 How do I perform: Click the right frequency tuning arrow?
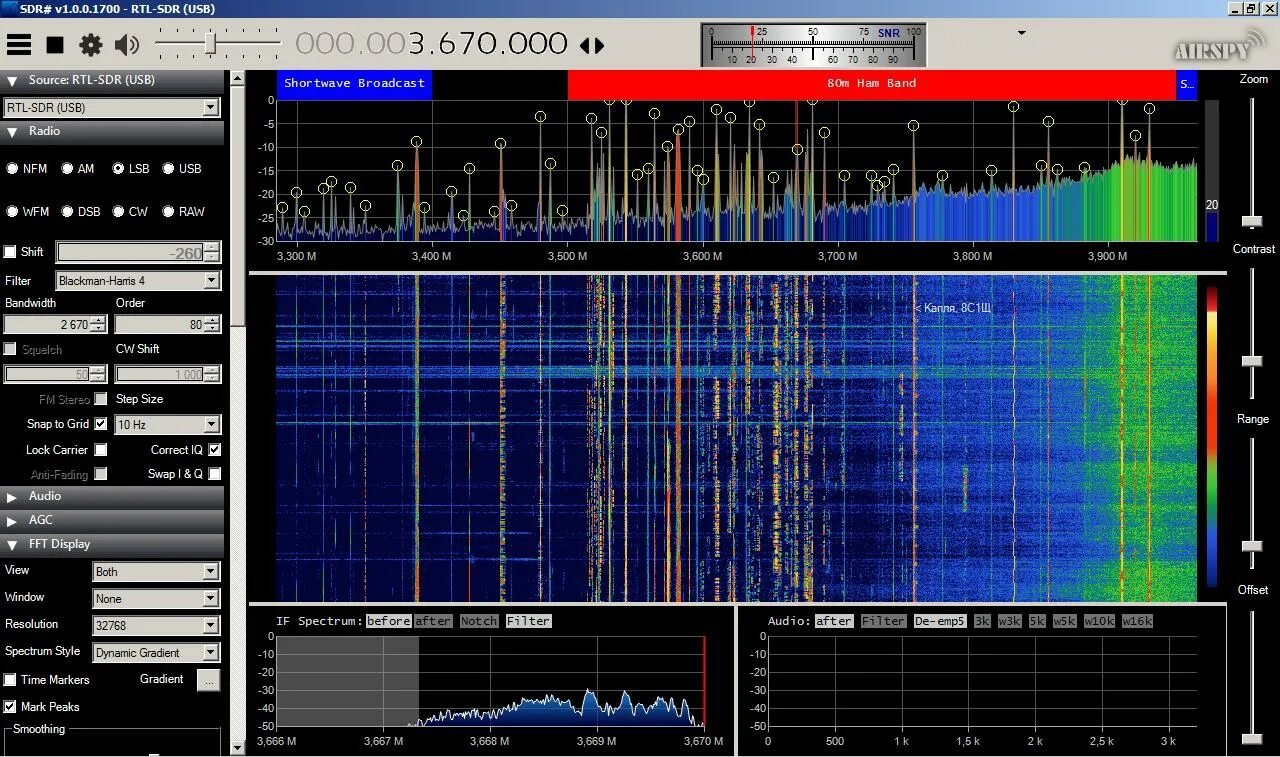point(598,45)
